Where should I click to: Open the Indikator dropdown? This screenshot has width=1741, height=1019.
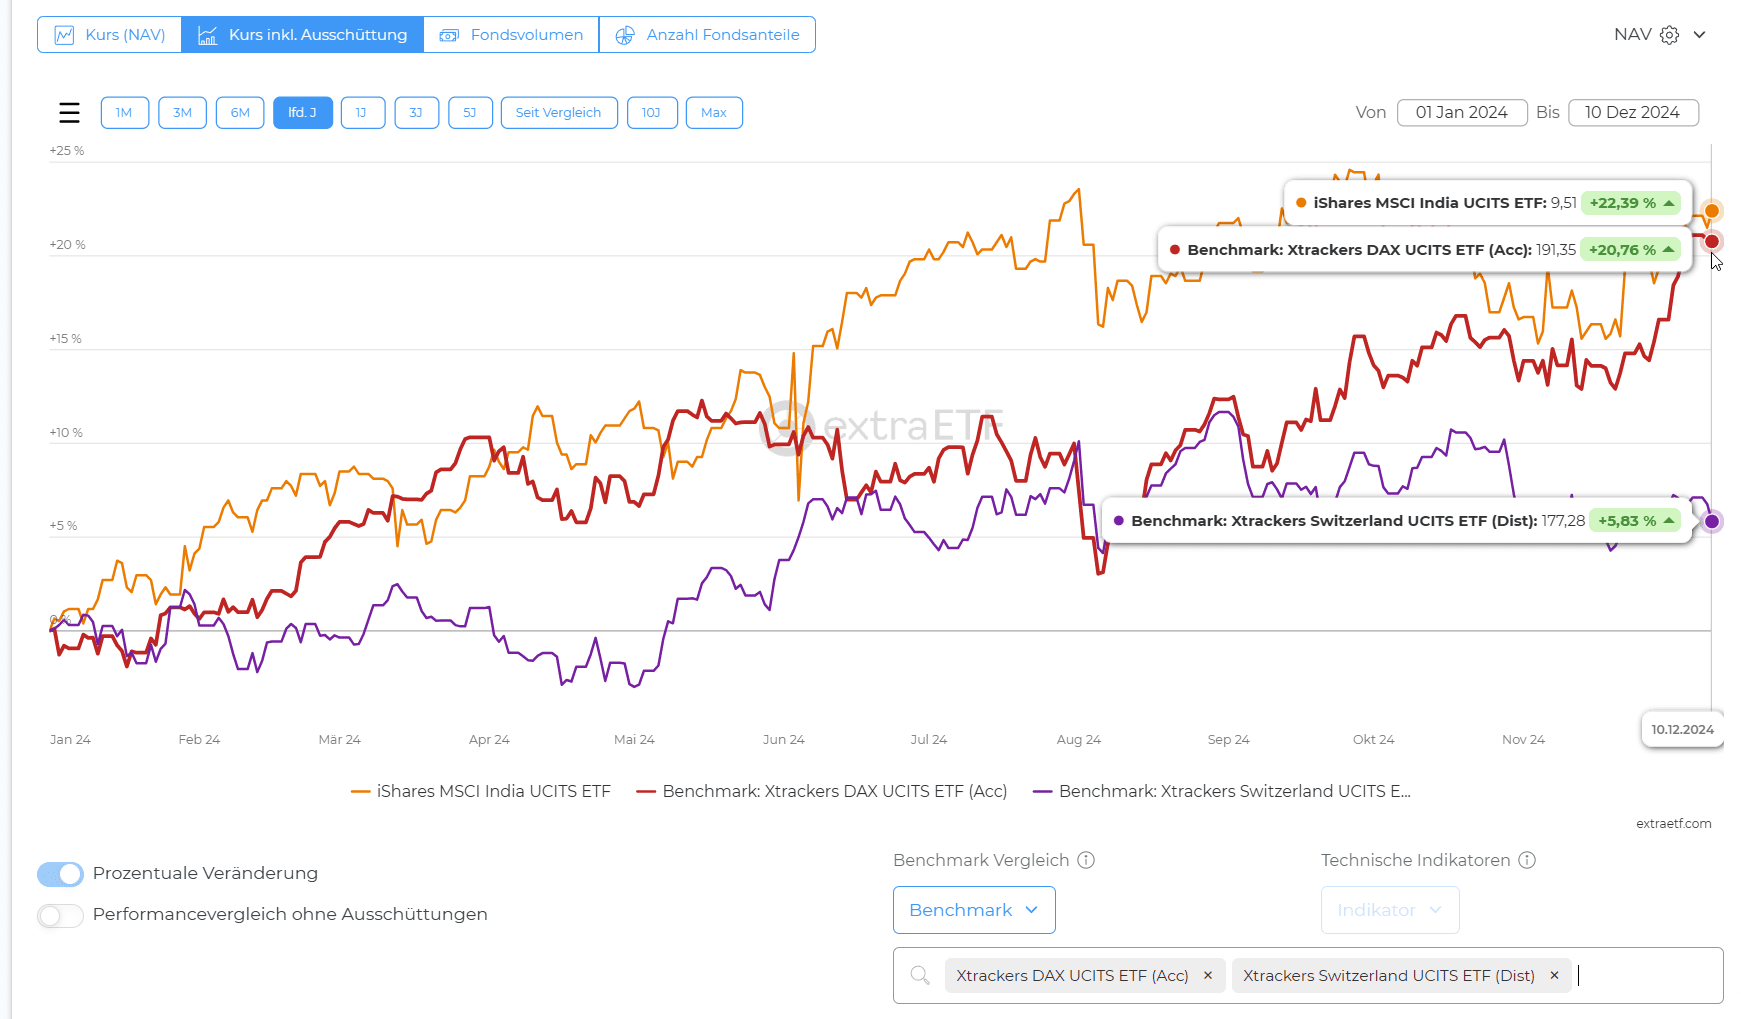pos(1390,910)
